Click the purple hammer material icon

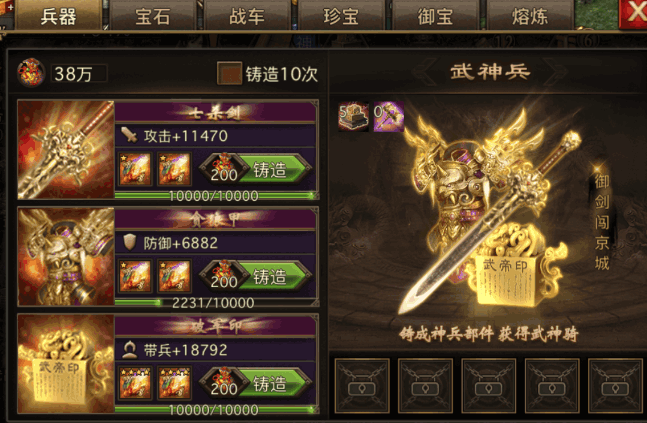[x=389, y=117]
